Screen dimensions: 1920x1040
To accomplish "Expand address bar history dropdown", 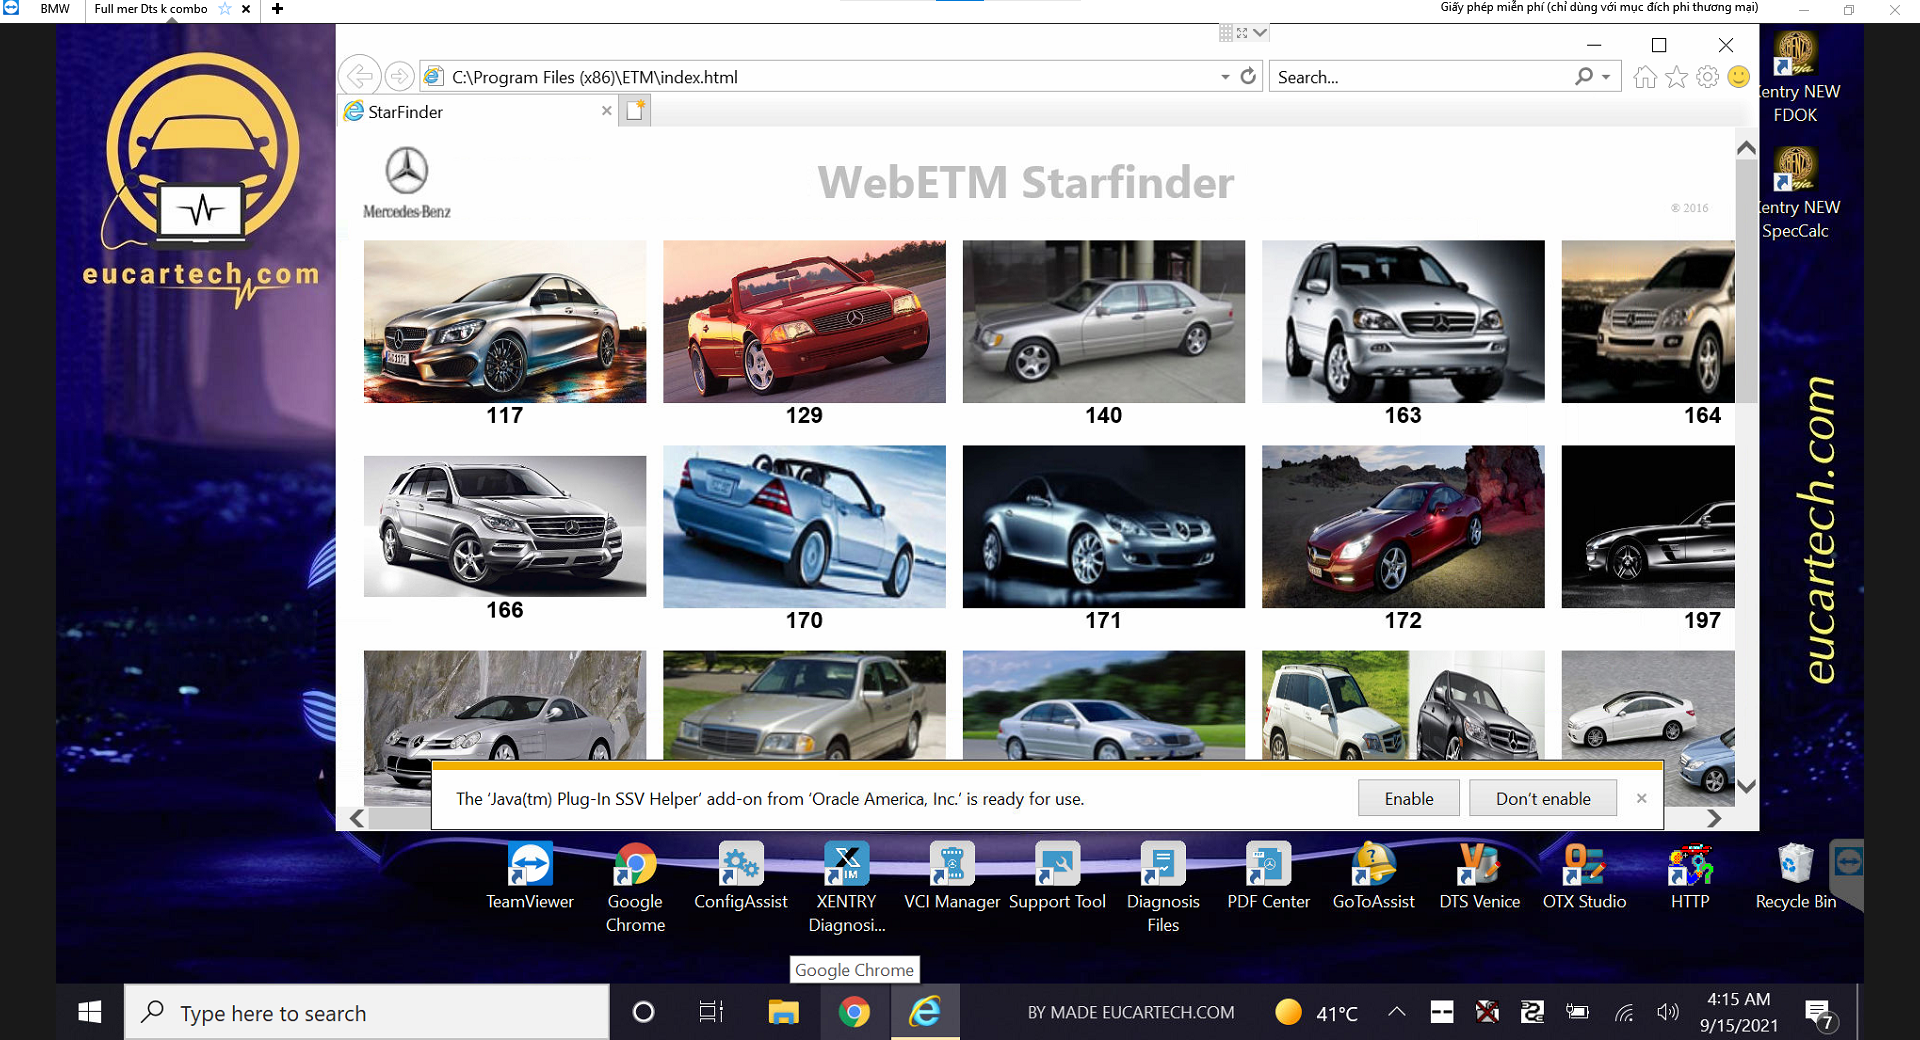I will [x=1225, y=77].
